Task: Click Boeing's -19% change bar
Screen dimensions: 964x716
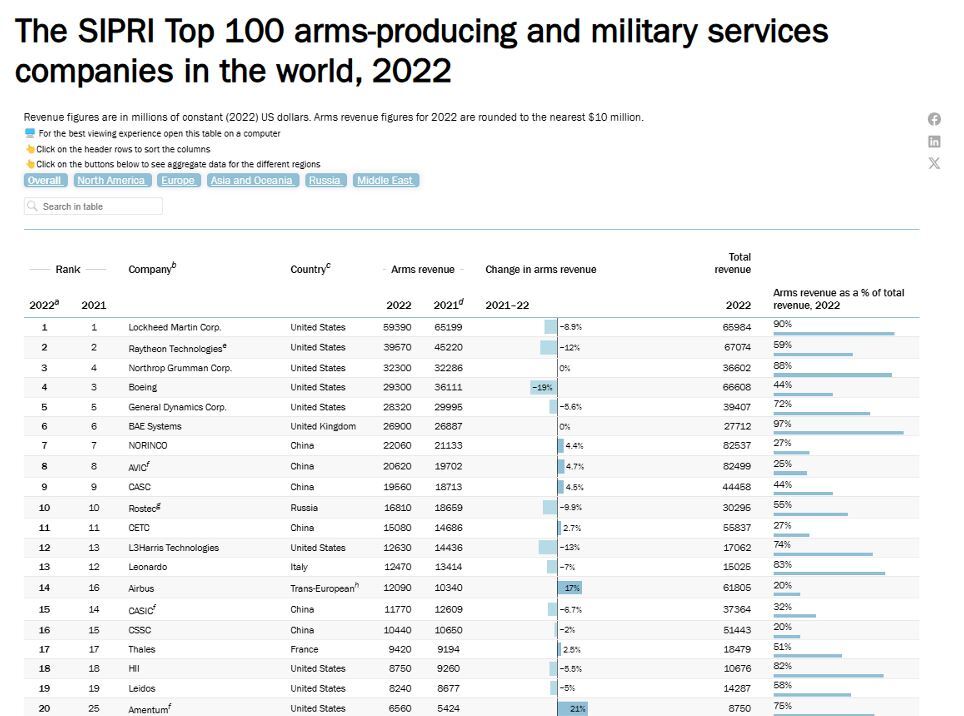Action: (x=543, y=387)
